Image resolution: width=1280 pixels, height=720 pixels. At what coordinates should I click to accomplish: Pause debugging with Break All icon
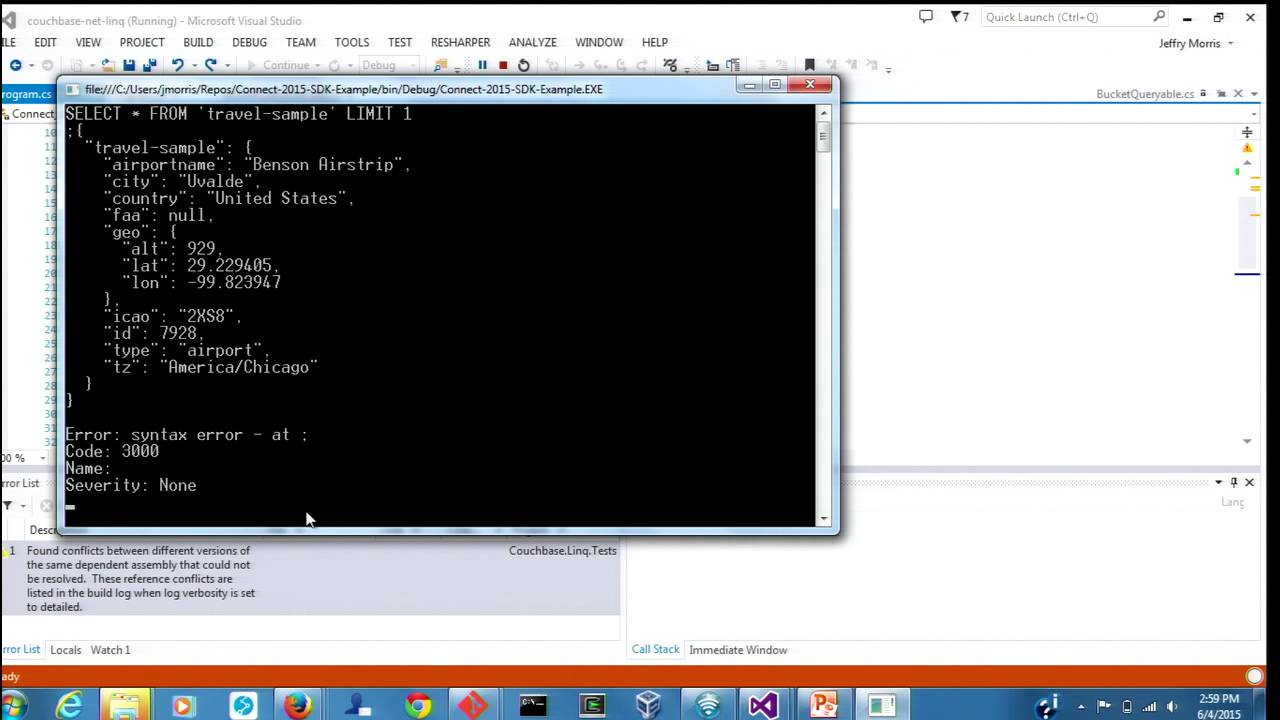point(482,65)
